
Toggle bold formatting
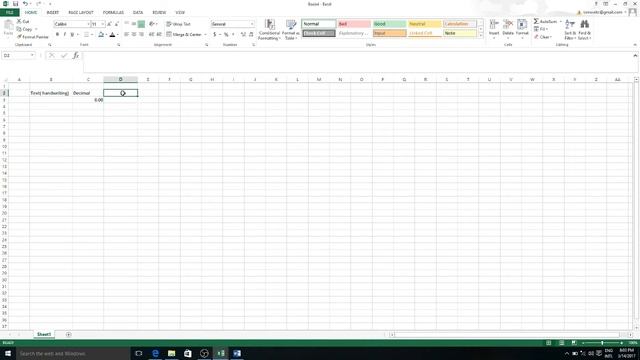tap(57, 35)
